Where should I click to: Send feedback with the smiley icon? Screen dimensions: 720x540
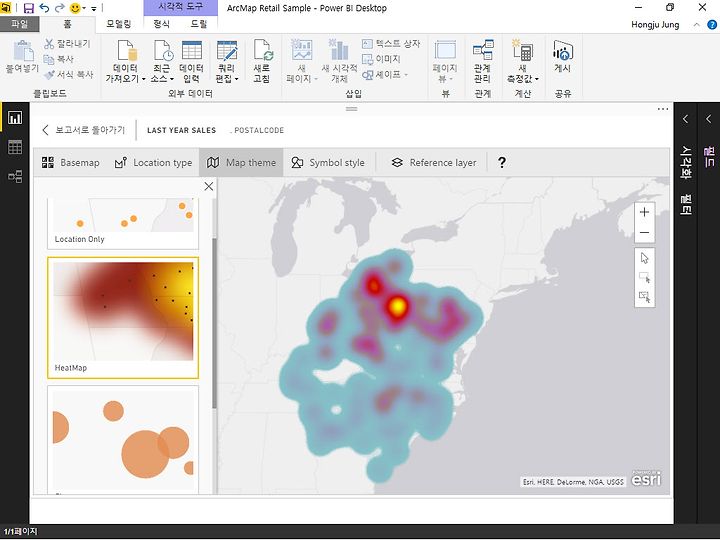pos(75,8)
